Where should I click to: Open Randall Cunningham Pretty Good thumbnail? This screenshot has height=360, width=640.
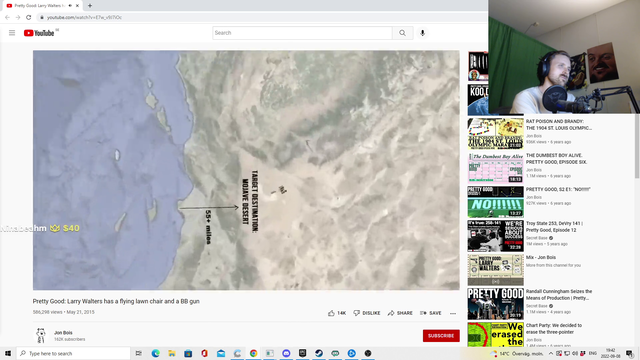click(496, 304)
